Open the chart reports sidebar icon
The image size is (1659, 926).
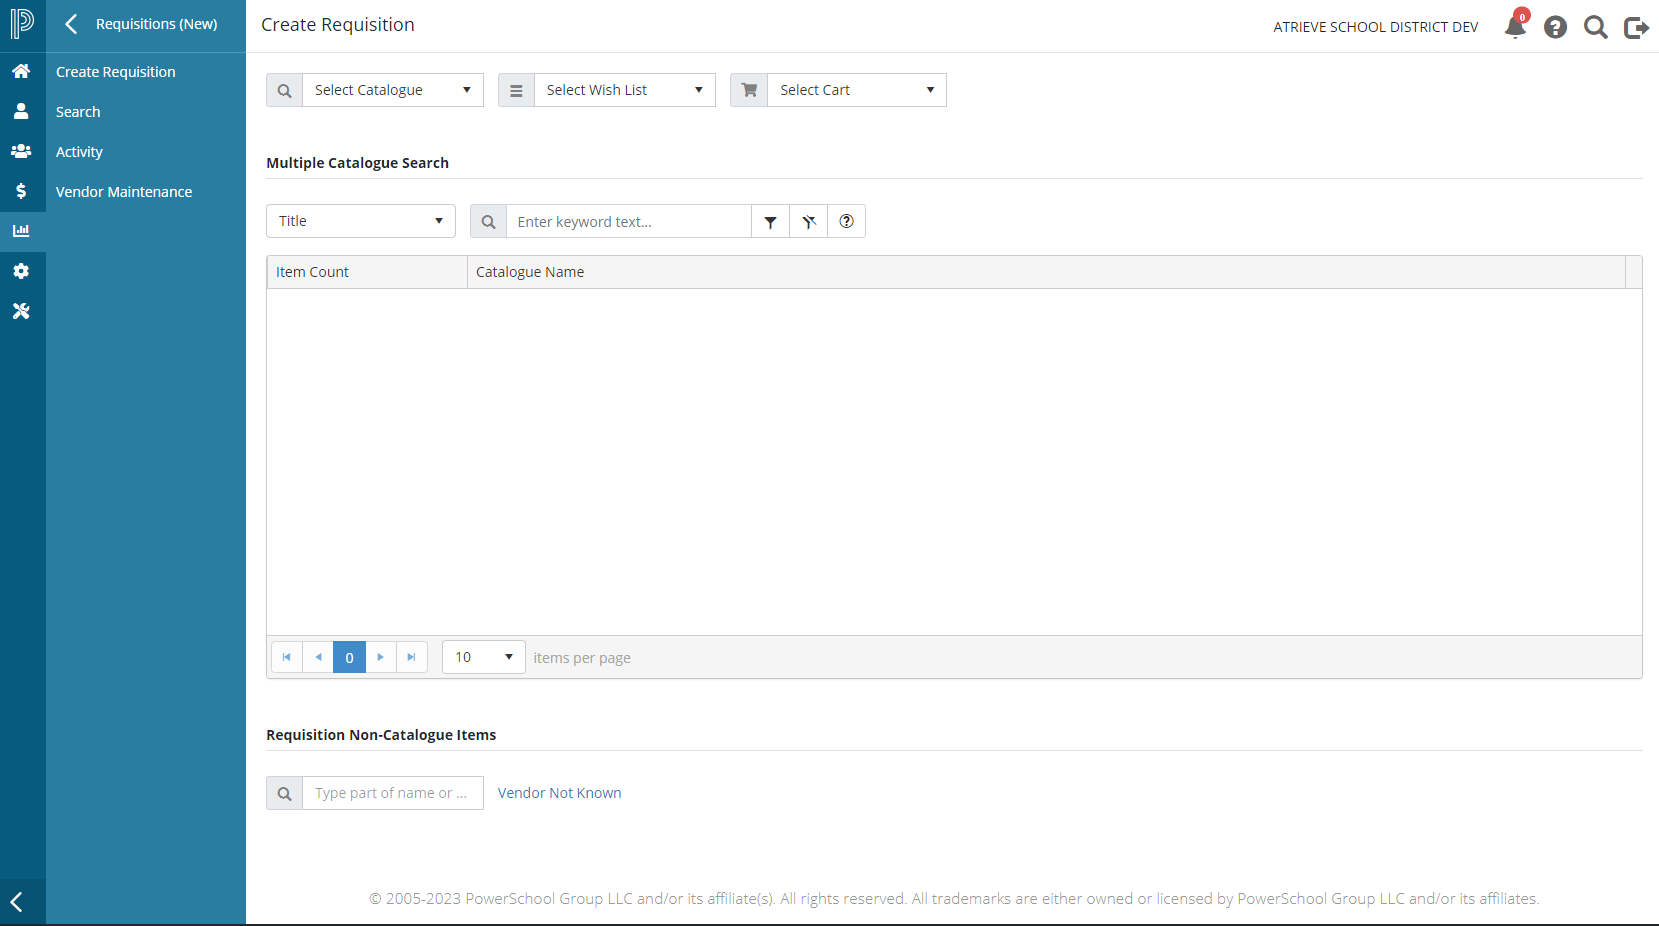click(x=21, y=231)
